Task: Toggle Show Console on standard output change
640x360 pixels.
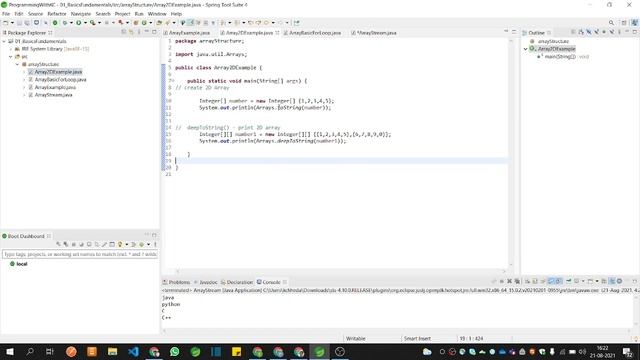Action: click(551, 281)
